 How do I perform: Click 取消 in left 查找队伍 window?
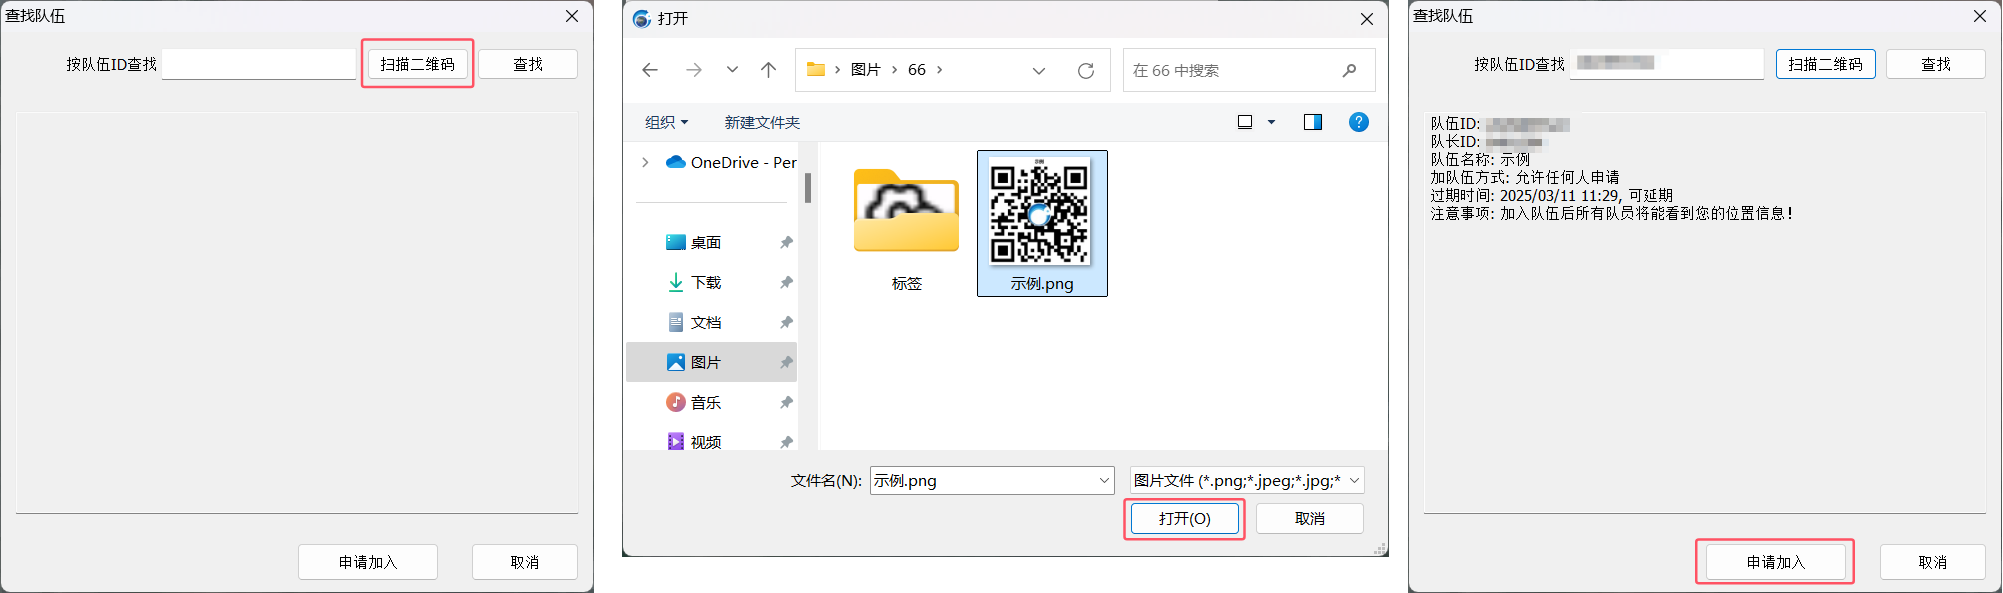(525, 562)
